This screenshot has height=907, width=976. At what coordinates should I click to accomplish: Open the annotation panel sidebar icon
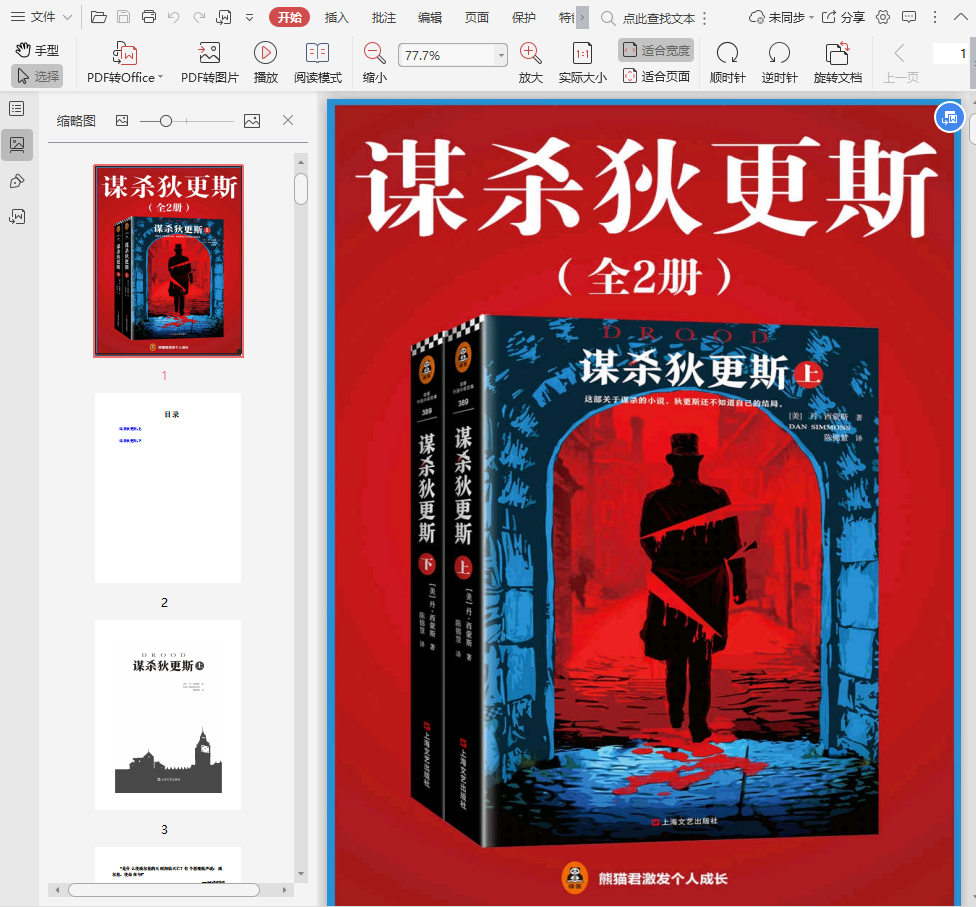(x=17, y=181)
